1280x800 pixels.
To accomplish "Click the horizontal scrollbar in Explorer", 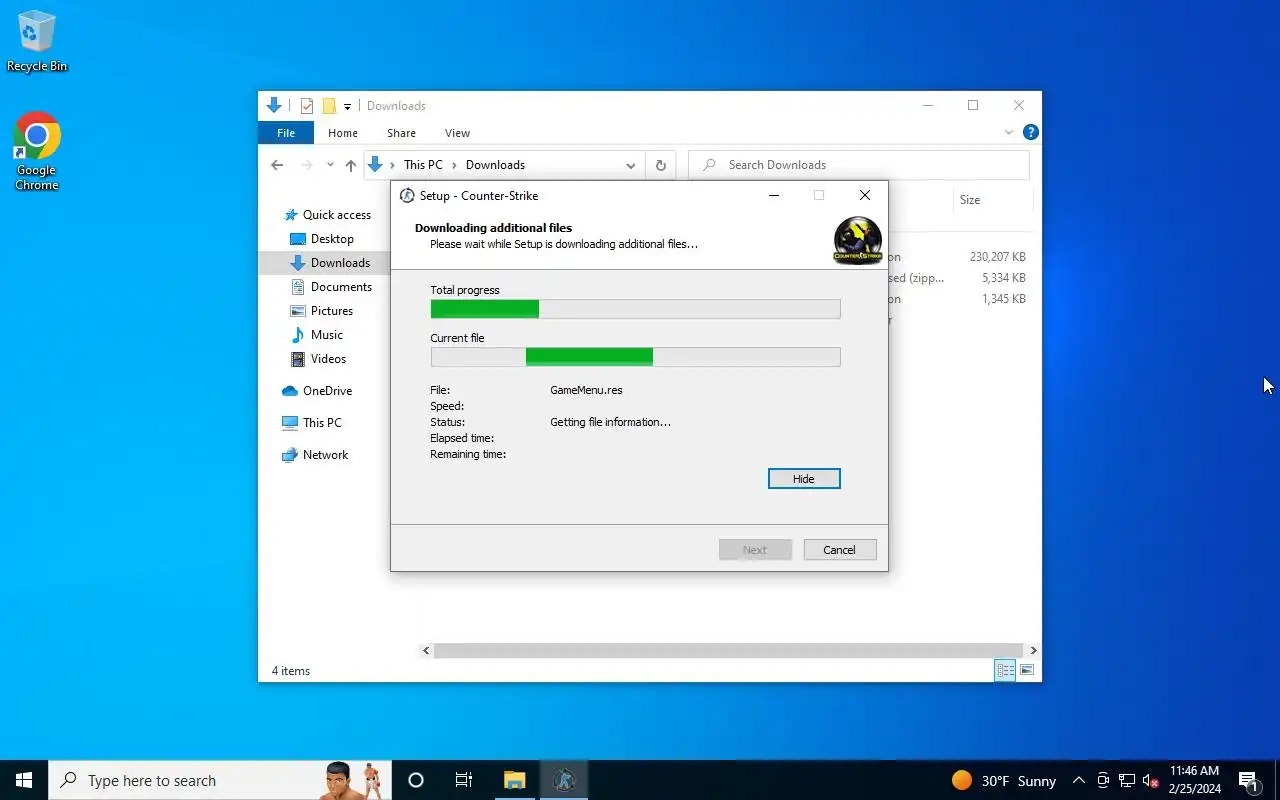I will point(728,650).
